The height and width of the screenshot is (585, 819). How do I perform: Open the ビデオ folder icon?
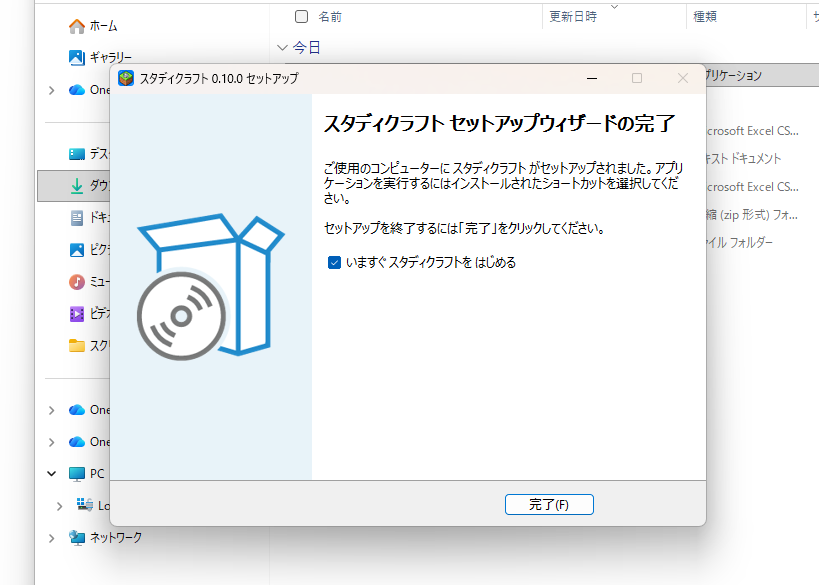point(77,314)
